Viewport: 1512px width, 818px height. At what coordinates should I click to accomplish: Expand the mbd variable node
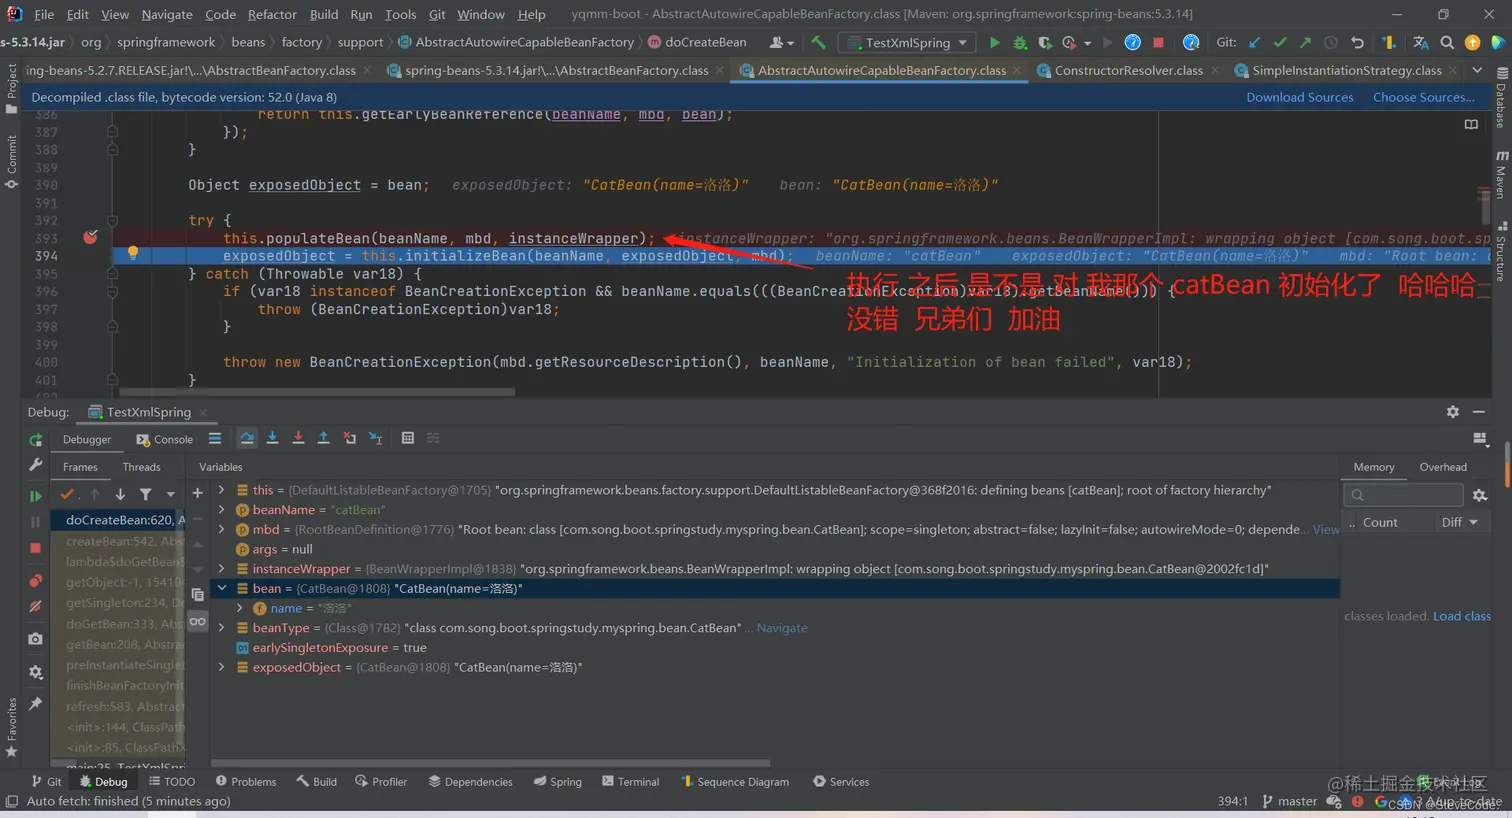click(x=221, y=529)
